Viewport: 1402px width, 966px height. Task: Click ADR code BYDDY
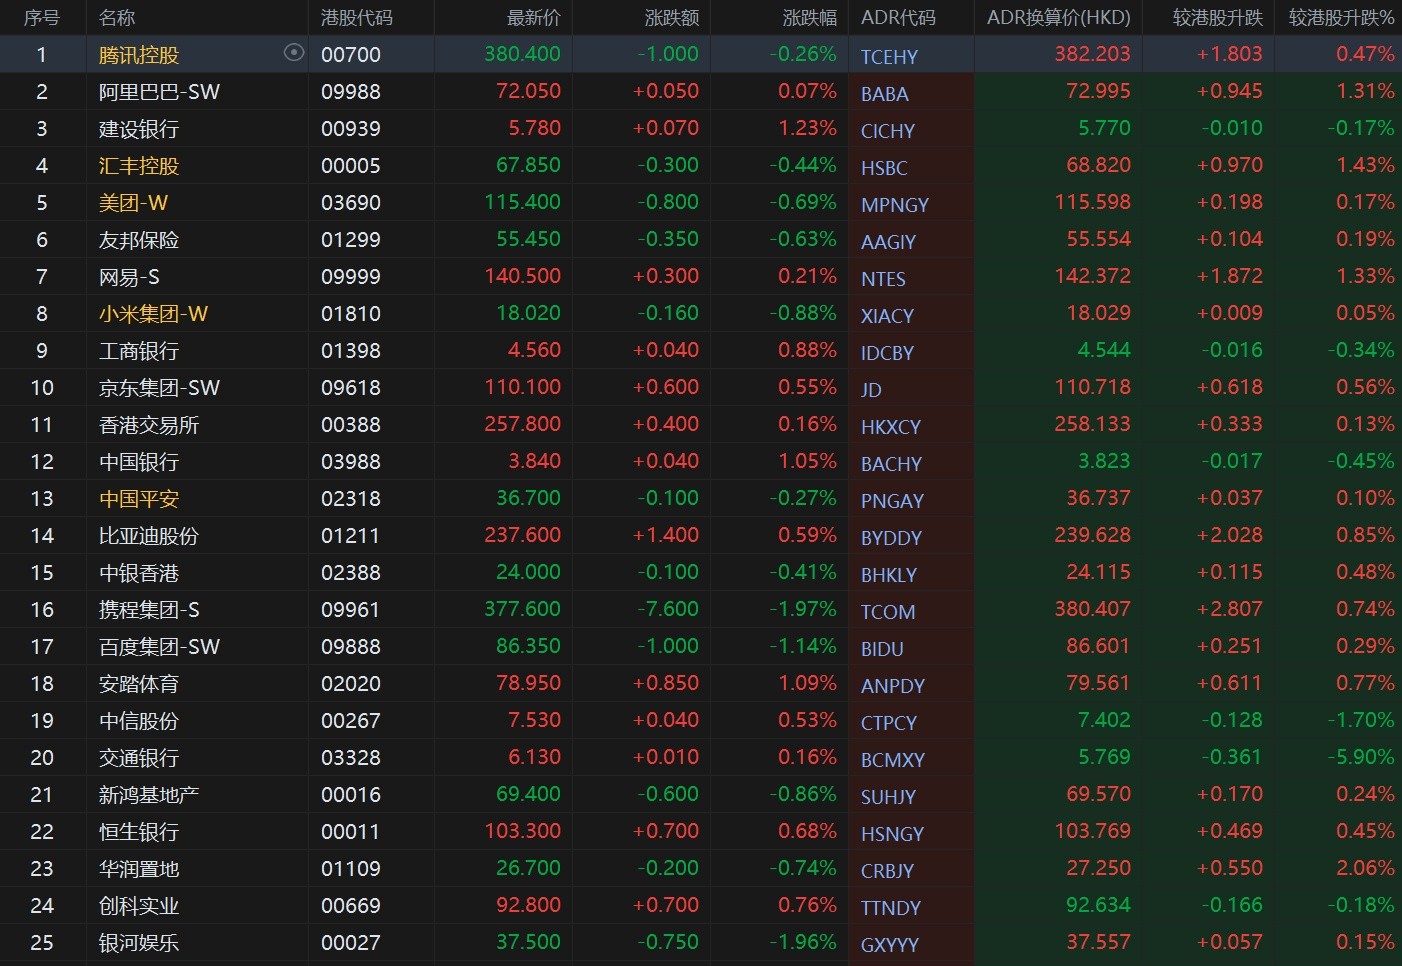coord(891,538)
